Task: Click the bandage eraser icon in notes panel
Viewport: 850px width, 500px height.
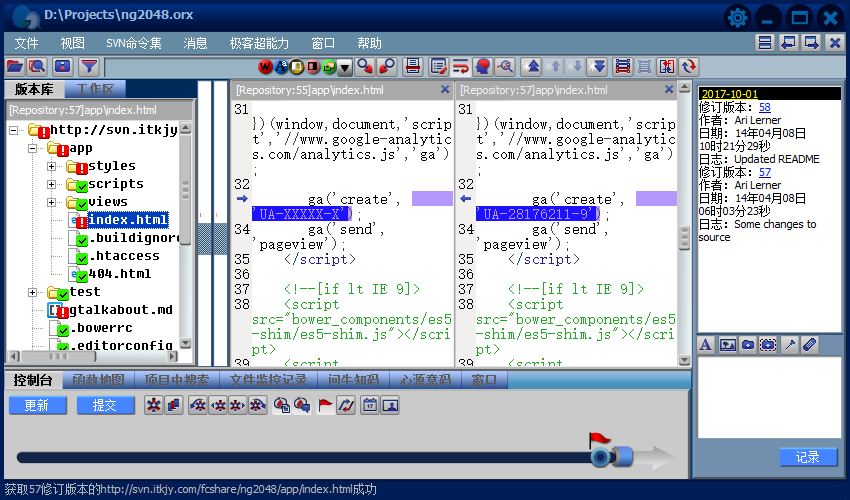Action: point(809,344)
